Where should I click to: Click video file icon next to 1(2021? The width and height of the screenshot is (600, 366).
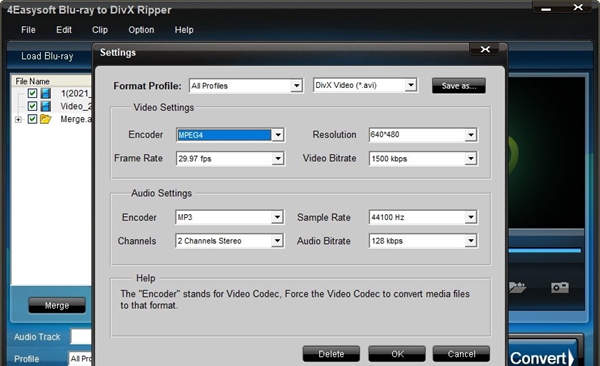click(x=46, y=93)
